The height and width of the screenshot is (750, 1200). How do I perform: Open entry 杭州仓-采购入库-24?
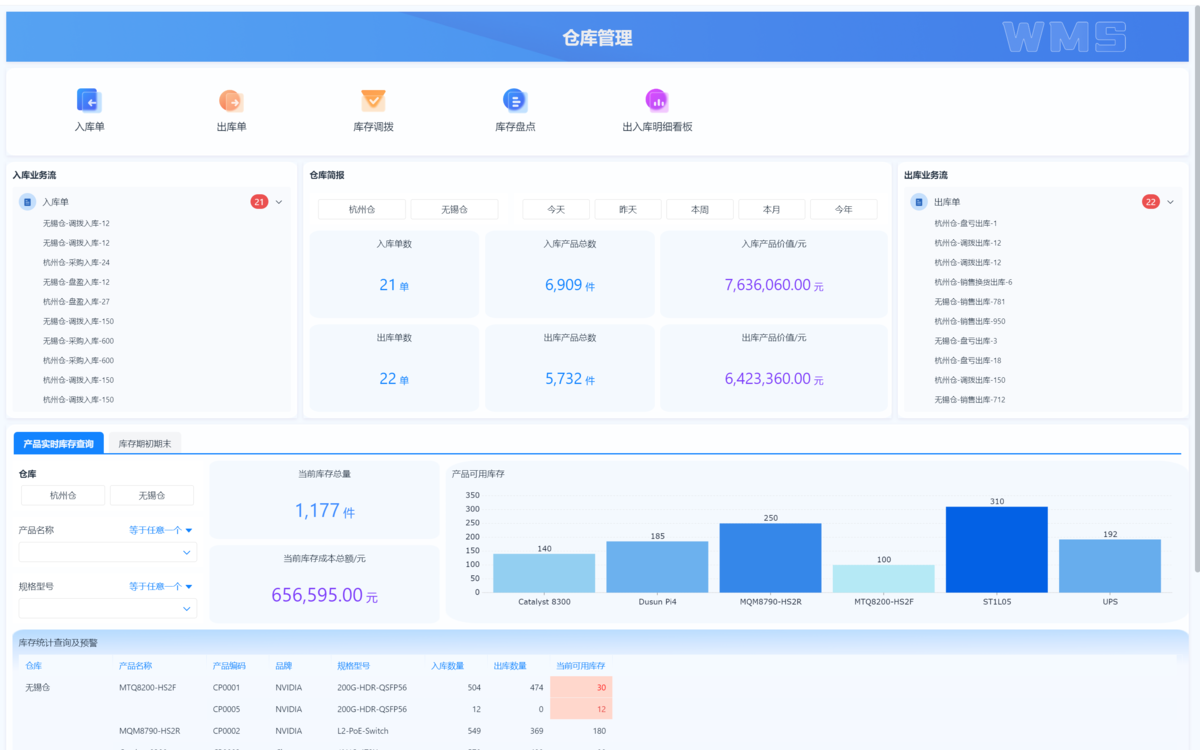coord(76,262)
